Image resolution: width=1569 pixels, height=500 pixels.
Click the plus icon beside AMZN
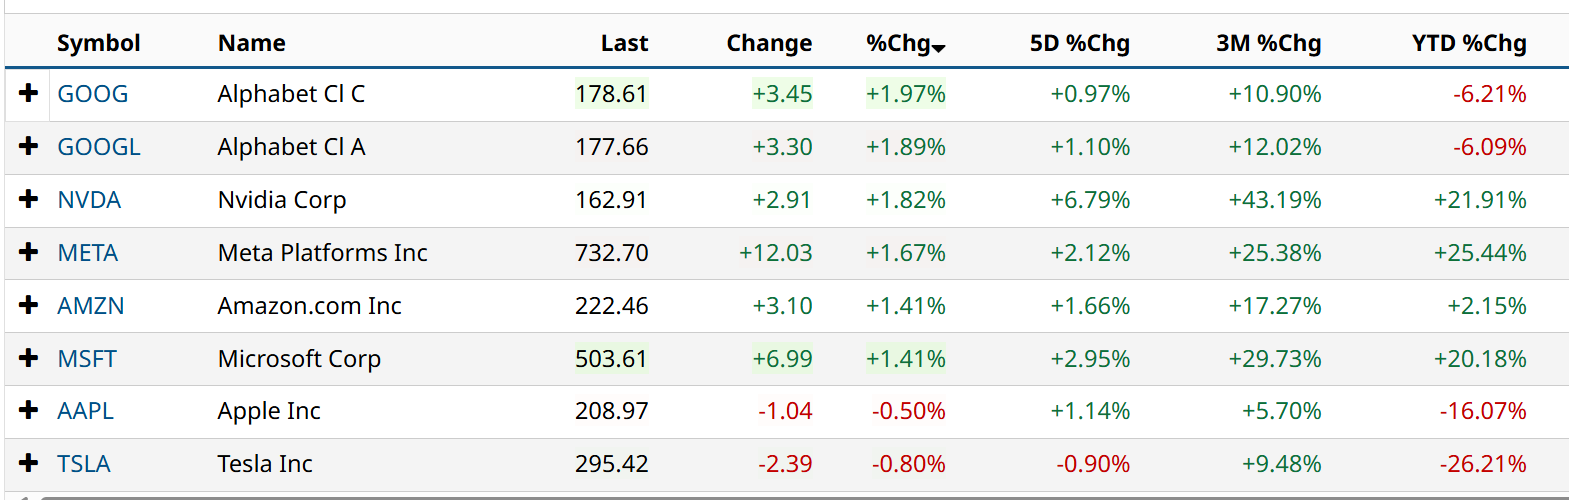(29, 305)
